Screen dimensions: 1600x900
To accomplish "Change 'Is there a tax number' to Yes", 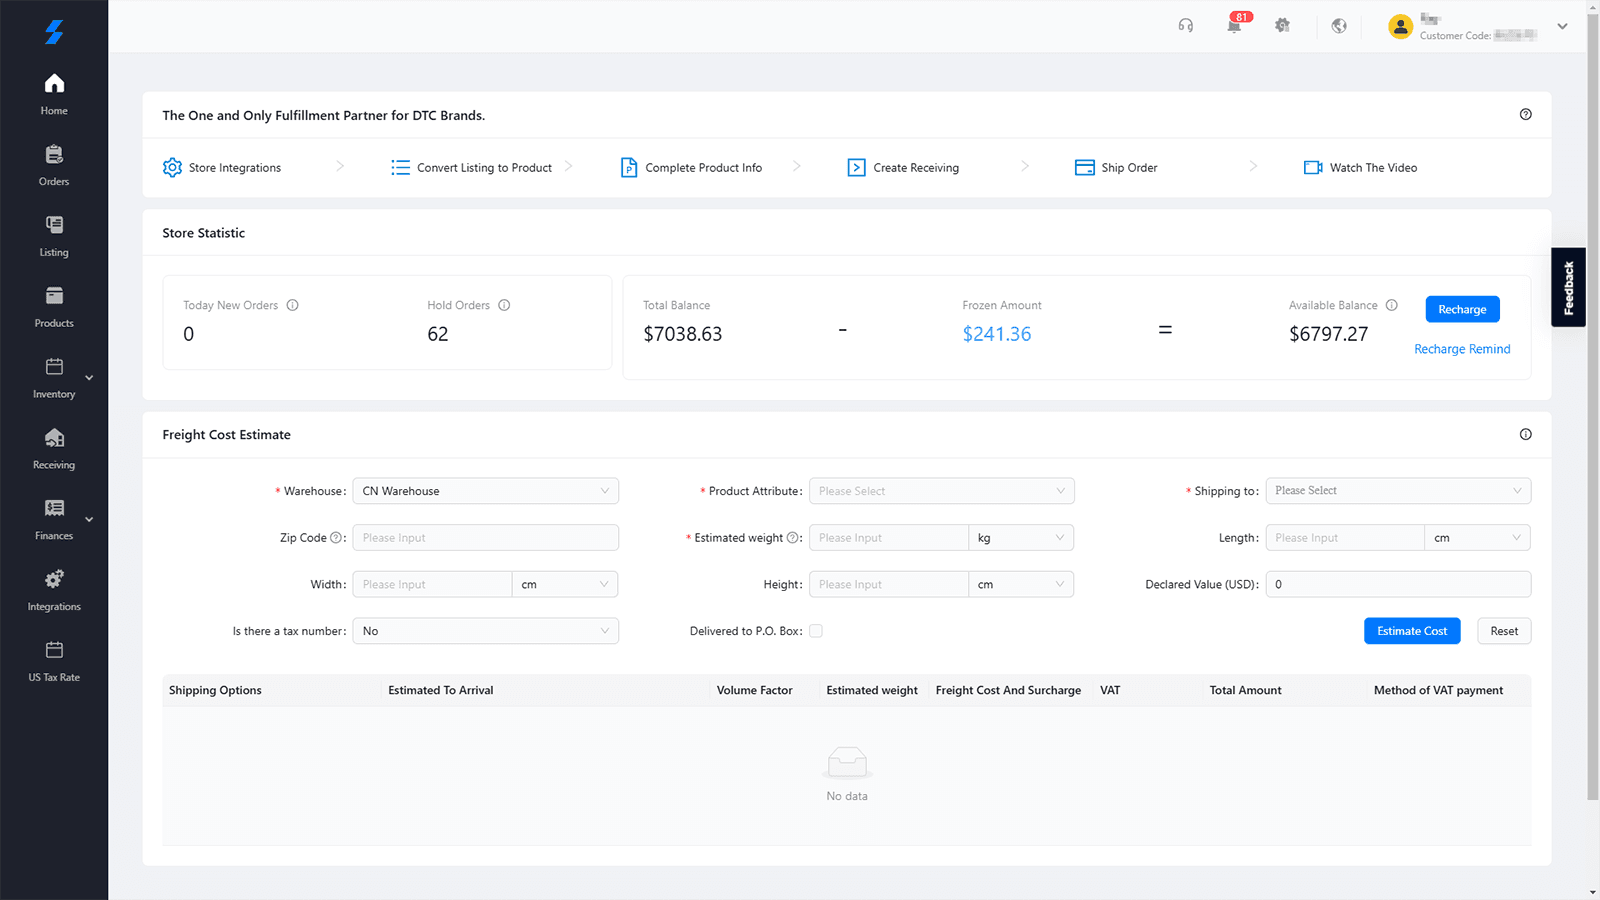I will click(485, 631).
